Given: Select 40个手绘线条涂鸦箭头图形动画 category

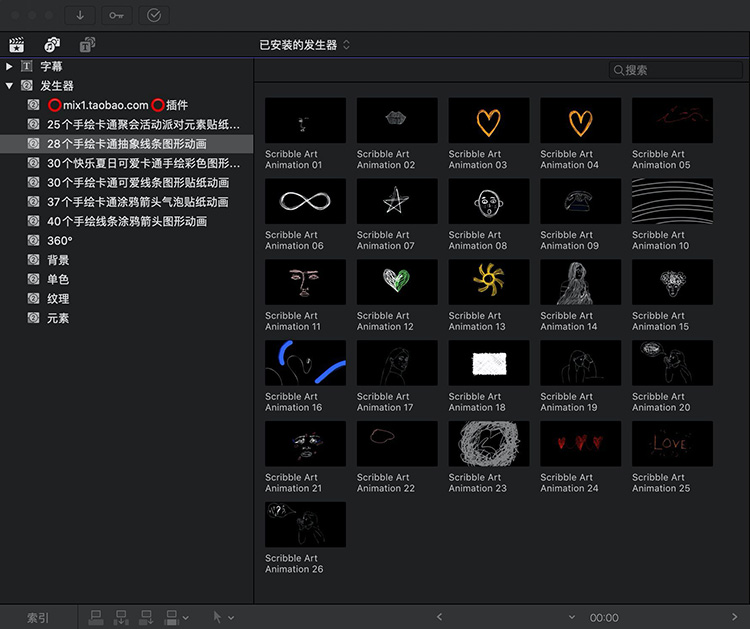Looking at the screenshot, I should [x=126, y=221].
